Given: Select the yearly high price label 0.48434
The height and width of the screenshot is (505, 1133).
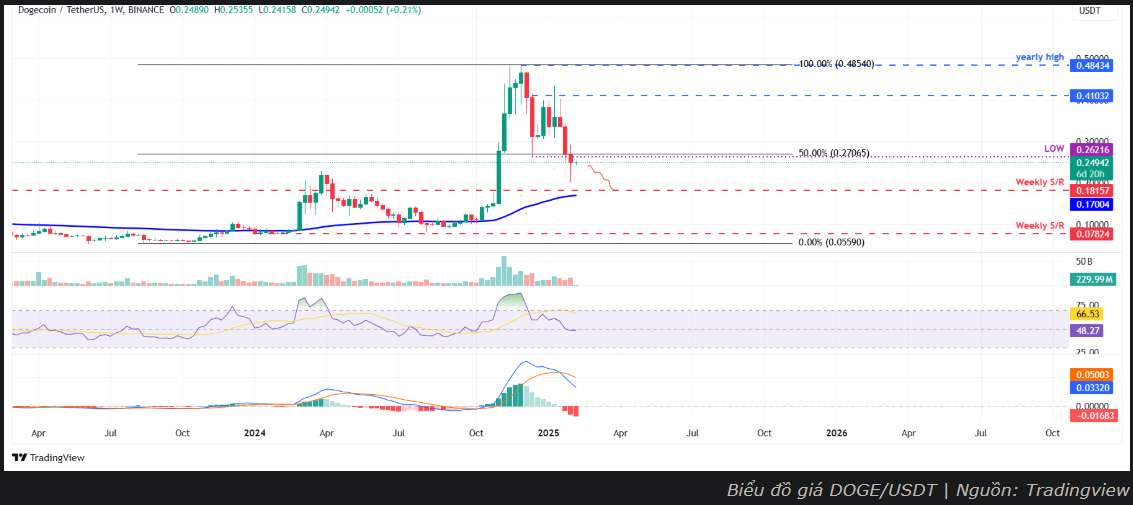Looking at the screenshot, I should pos(1092,65).
